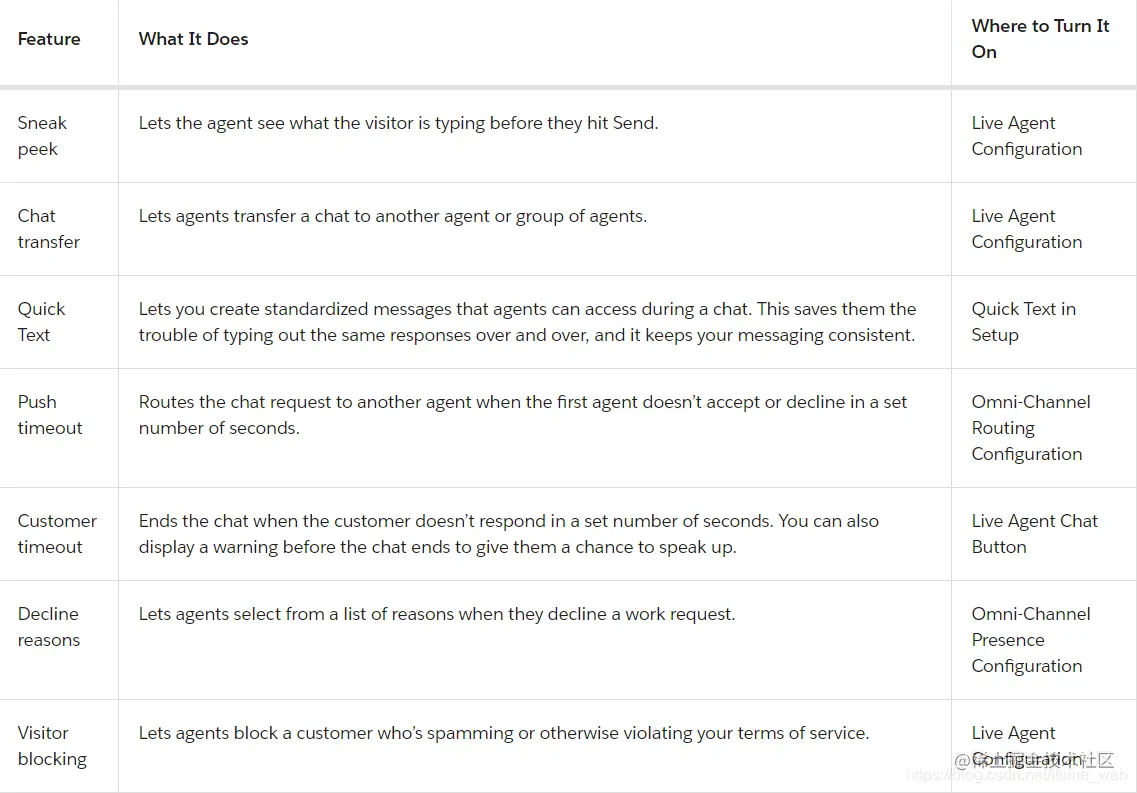The image size is (1137, 793).
Task: Click the Quick Text in Setup cell
Action: pos(1023,322)
